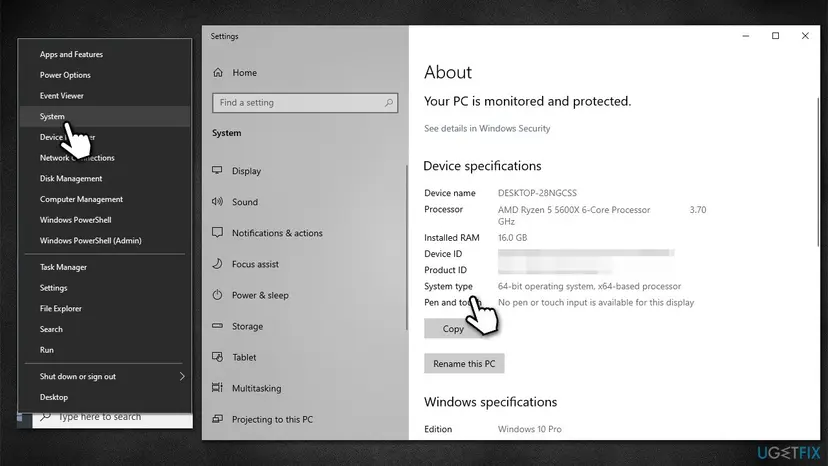The width and height of the screenshot is (828, 466).
Task: Select 64-bit operating system text
Action: click(x=589, y=286)
